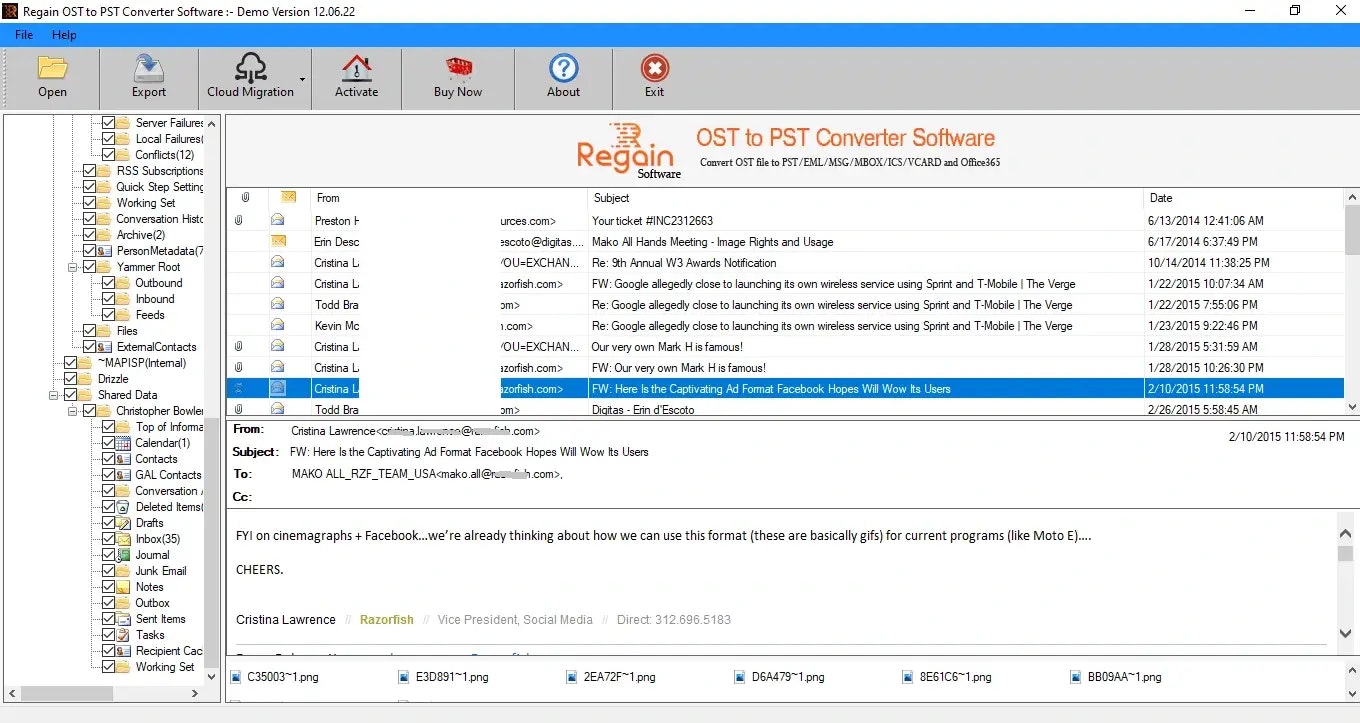
Task: Click the Drafts pencil folder icon
Action: pos(123,523)
